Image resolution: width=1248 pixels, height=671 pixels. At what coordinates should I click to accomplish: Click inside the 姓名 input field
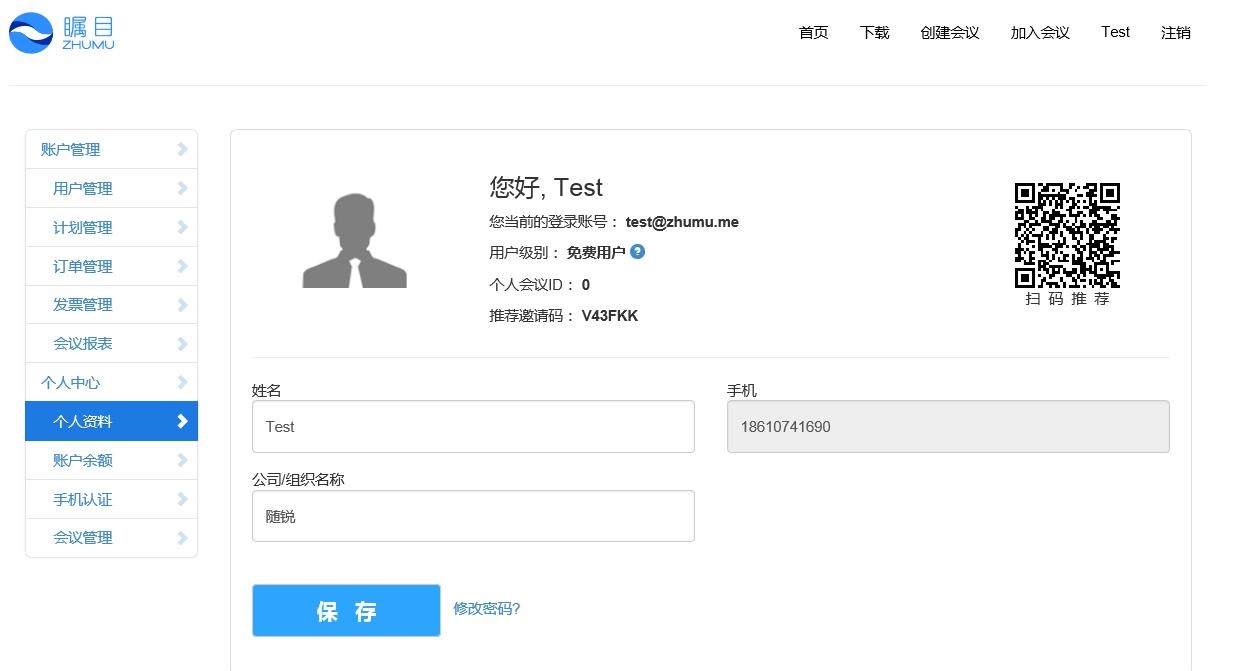tap(473, 426)
